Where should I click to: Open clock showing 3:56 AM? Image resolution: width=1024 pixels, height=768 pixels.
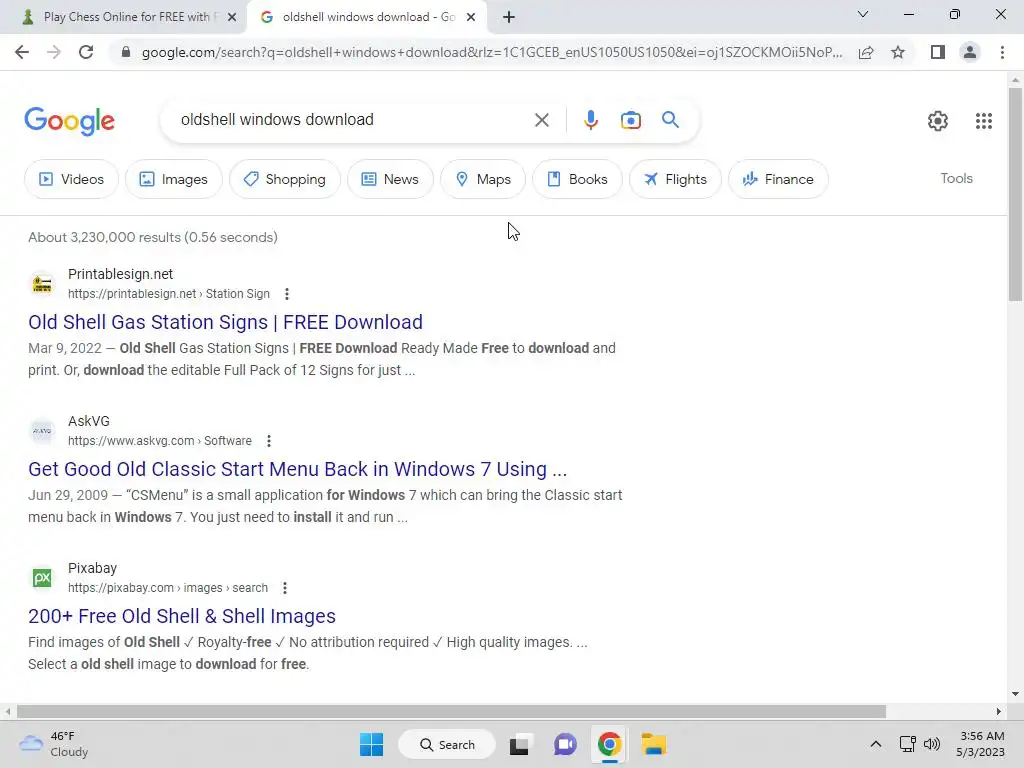980,744
